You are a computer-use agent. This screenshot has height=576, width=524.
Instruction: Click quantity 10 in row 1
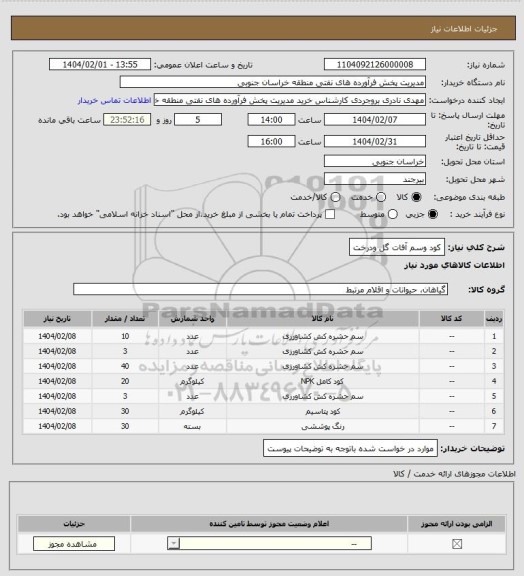125,336
